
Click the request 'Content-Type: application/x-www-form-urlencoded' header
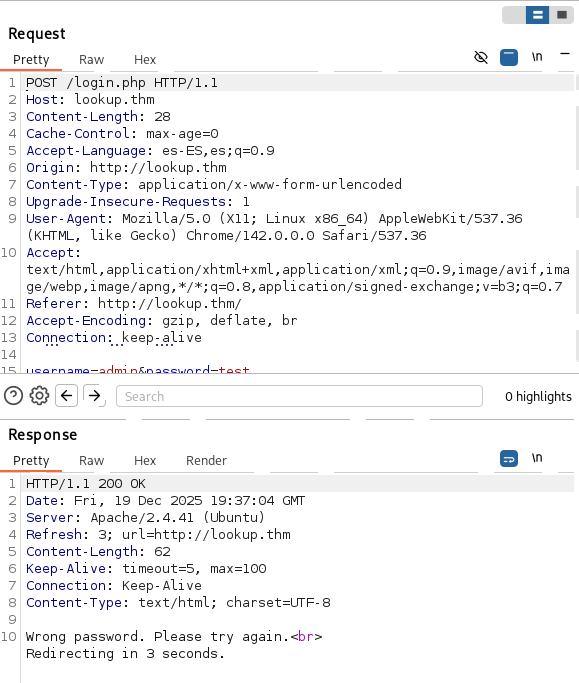[x=214, y=185]
